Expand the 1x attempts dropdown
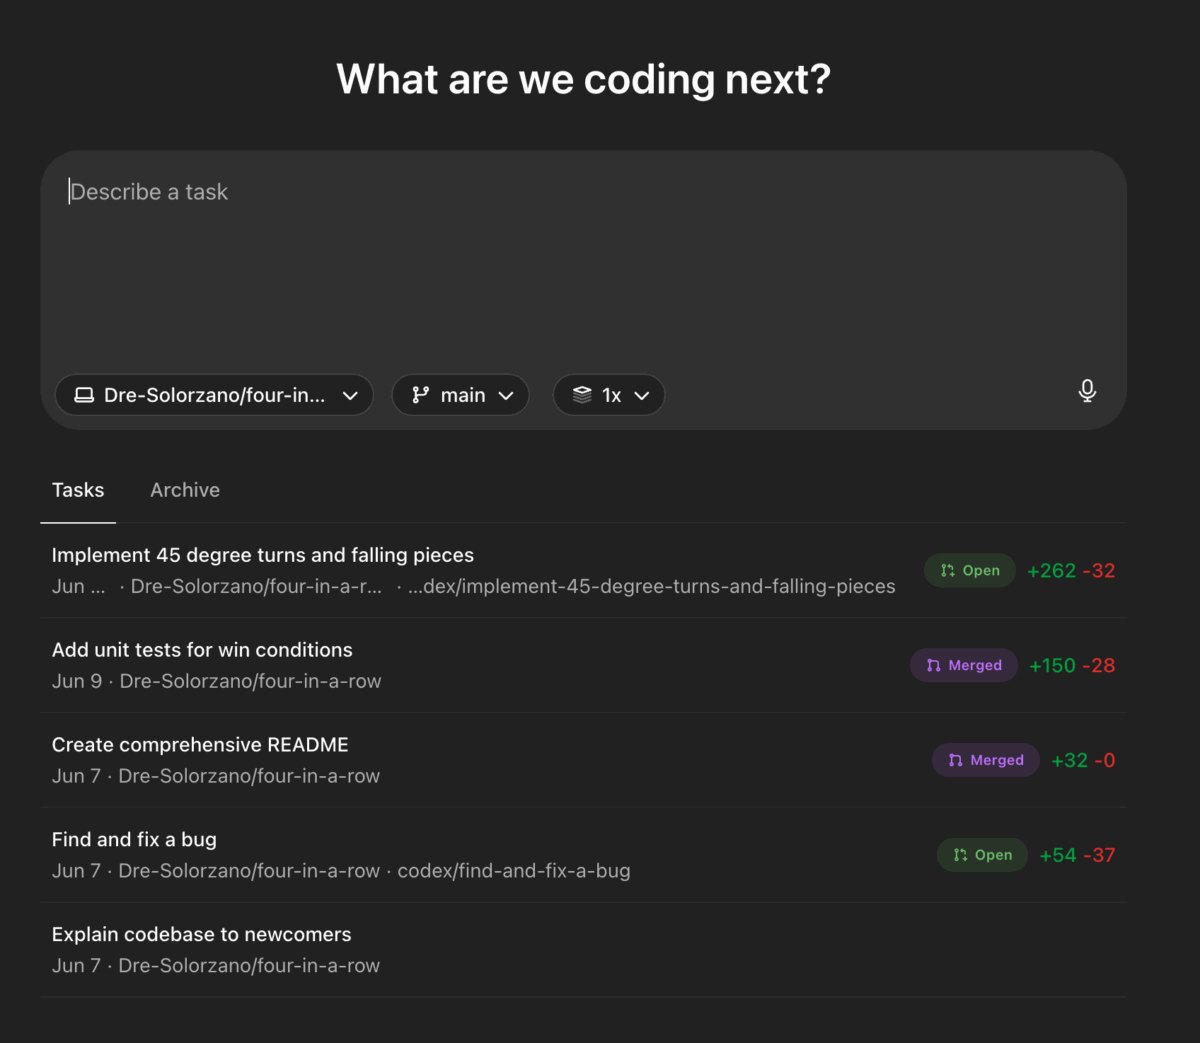 [609, 394]
